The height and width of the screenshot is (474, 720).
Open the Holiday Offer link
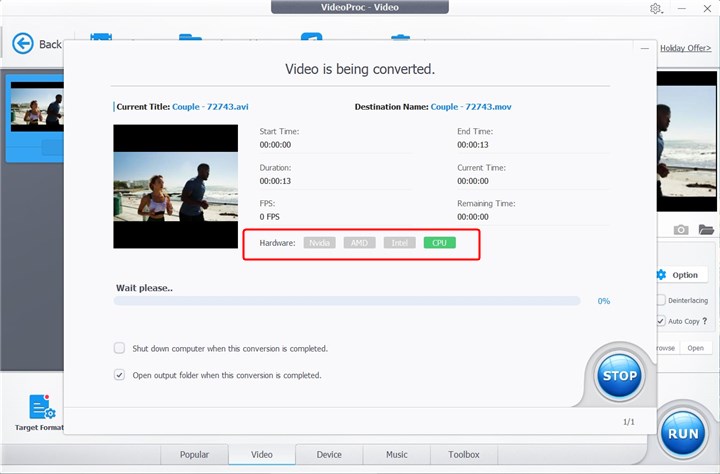pyautogui.click(x=686, y=48)
